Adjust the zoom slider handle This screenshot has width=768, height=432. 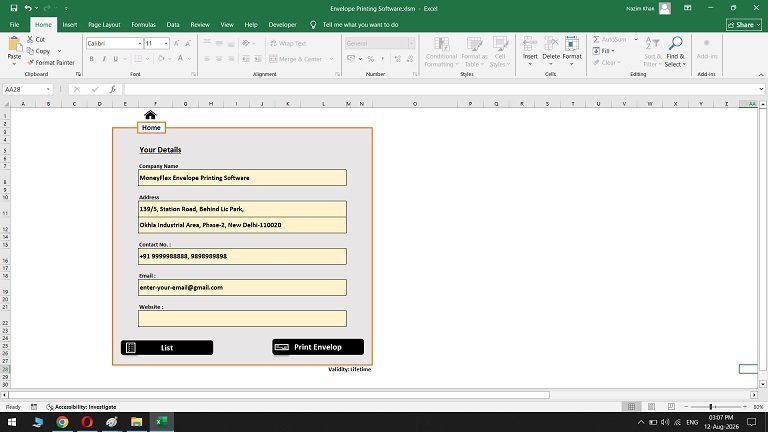(x=711, y=407)
